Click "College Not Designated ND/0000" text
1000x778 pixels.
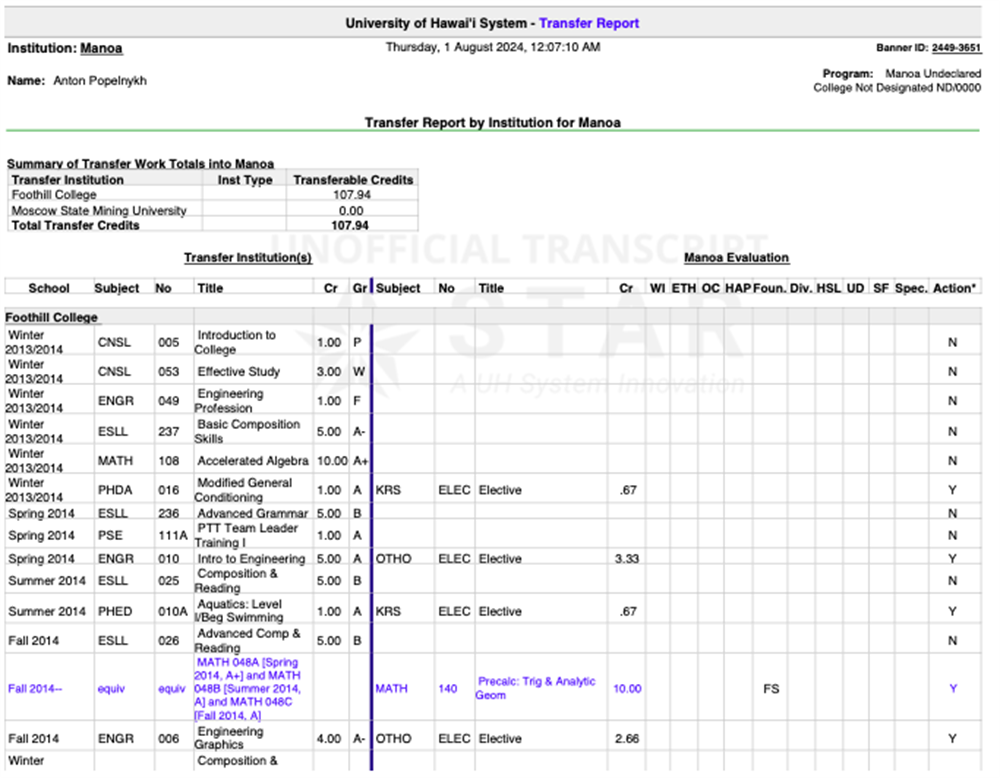[897, 88]
